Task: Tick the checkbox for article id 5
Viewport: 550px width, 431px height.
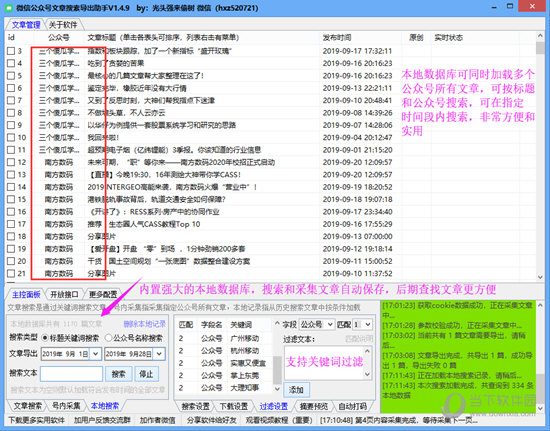Action: tap(11, 76)
